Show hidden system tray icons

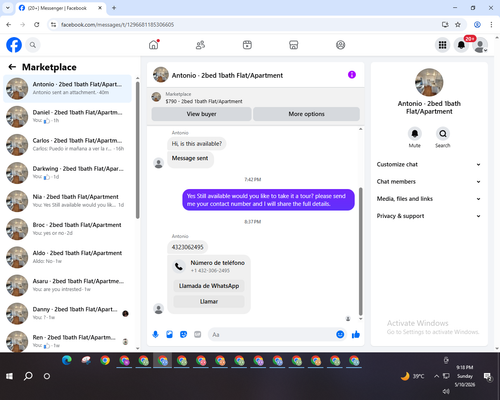436,376
